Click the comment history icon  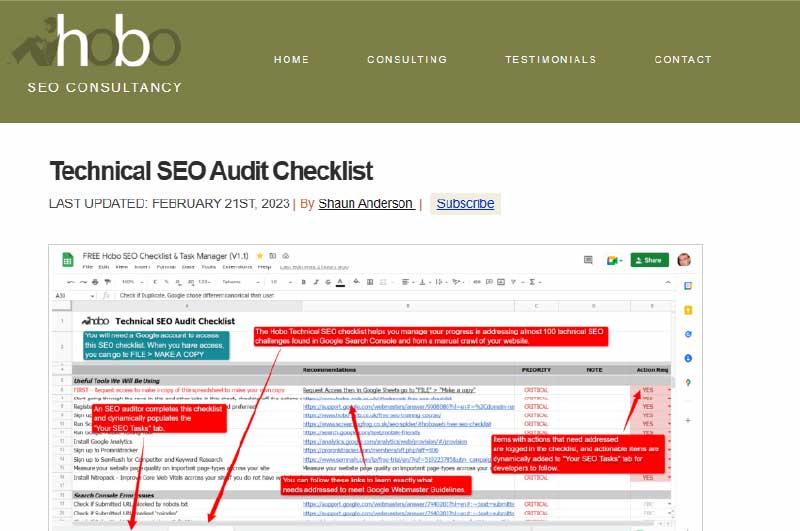pyautogui.click(x=588, y=260)
